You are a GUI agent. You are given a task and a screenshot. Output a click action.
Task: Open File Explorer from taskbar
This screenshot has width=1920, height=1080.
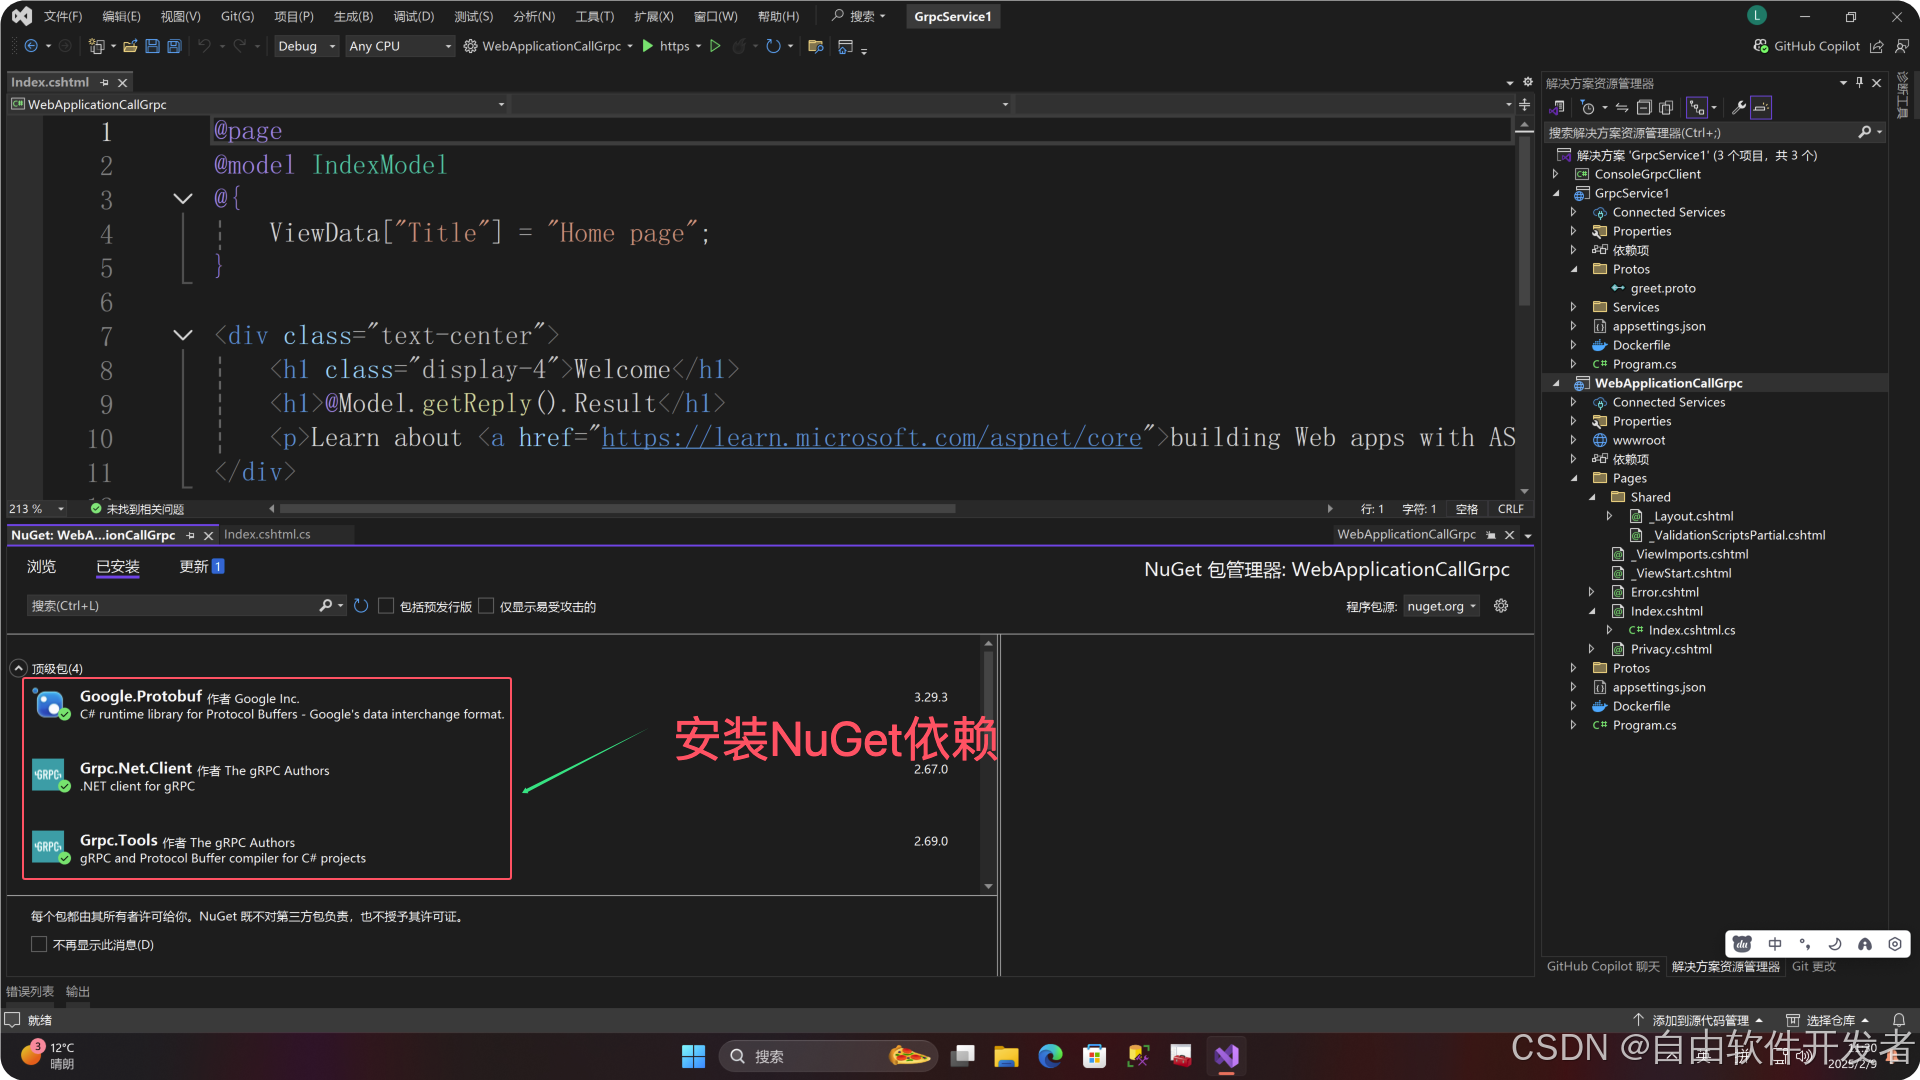click(x=1006, y=1056)
